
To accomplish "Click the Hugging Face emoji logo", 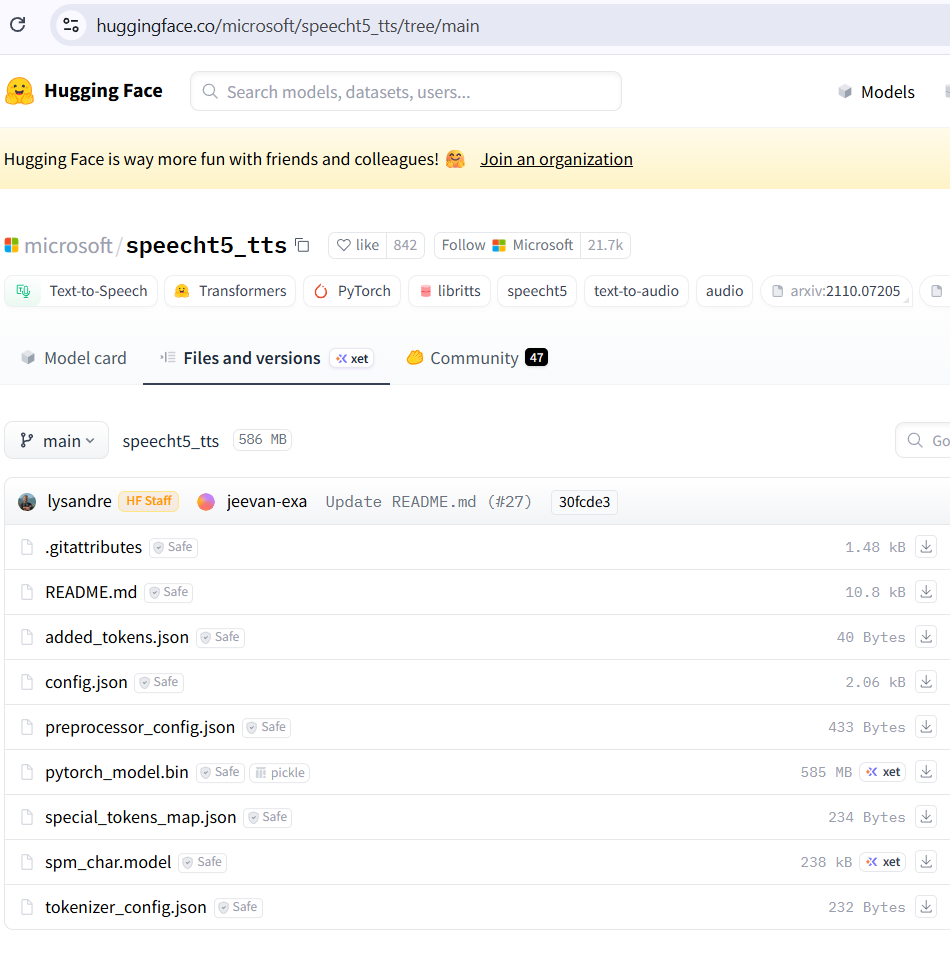I will [20, 91].
